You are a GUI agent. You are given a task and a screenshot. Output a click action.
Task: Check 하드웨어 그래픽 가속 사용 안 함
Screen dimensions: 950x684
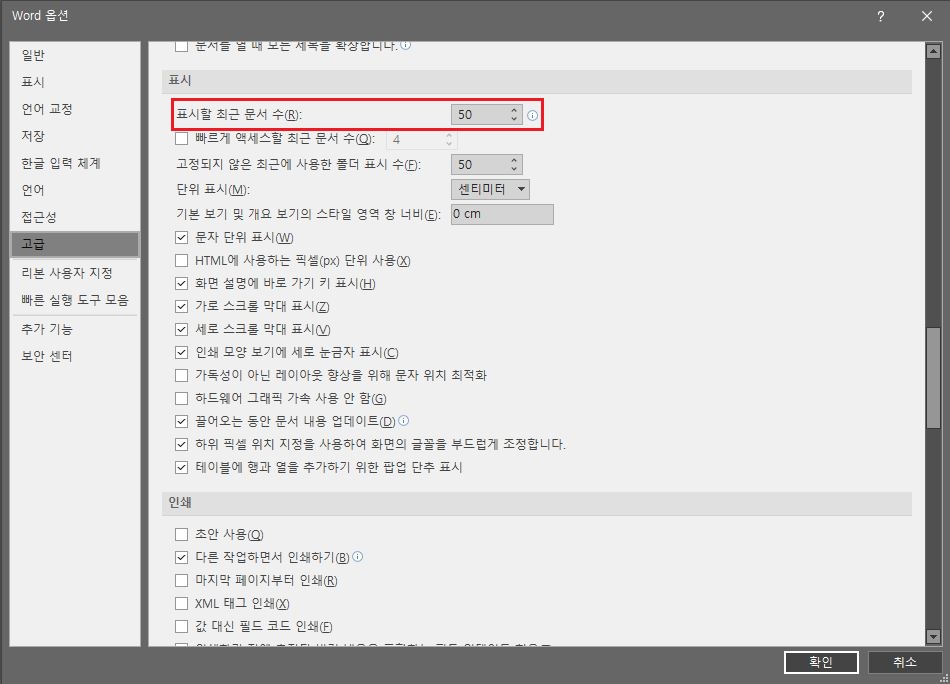181,399
